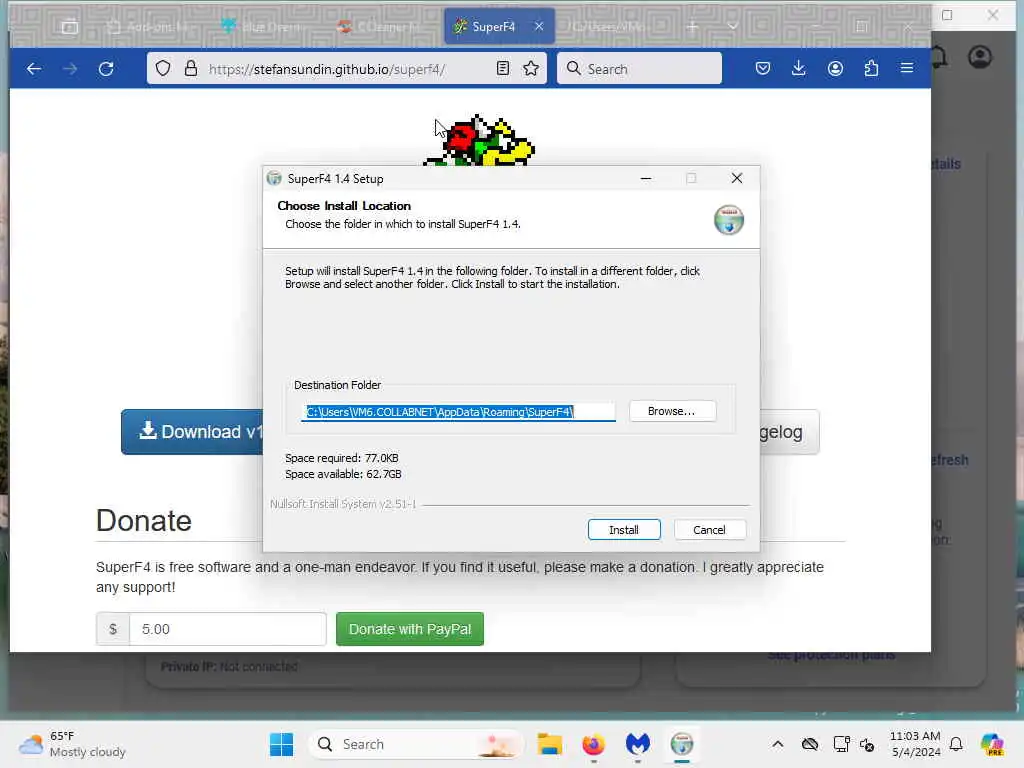This screenshot has height=768, width=1024.
Task: Click the site security padlock icon
Action: tap(191, 69)
